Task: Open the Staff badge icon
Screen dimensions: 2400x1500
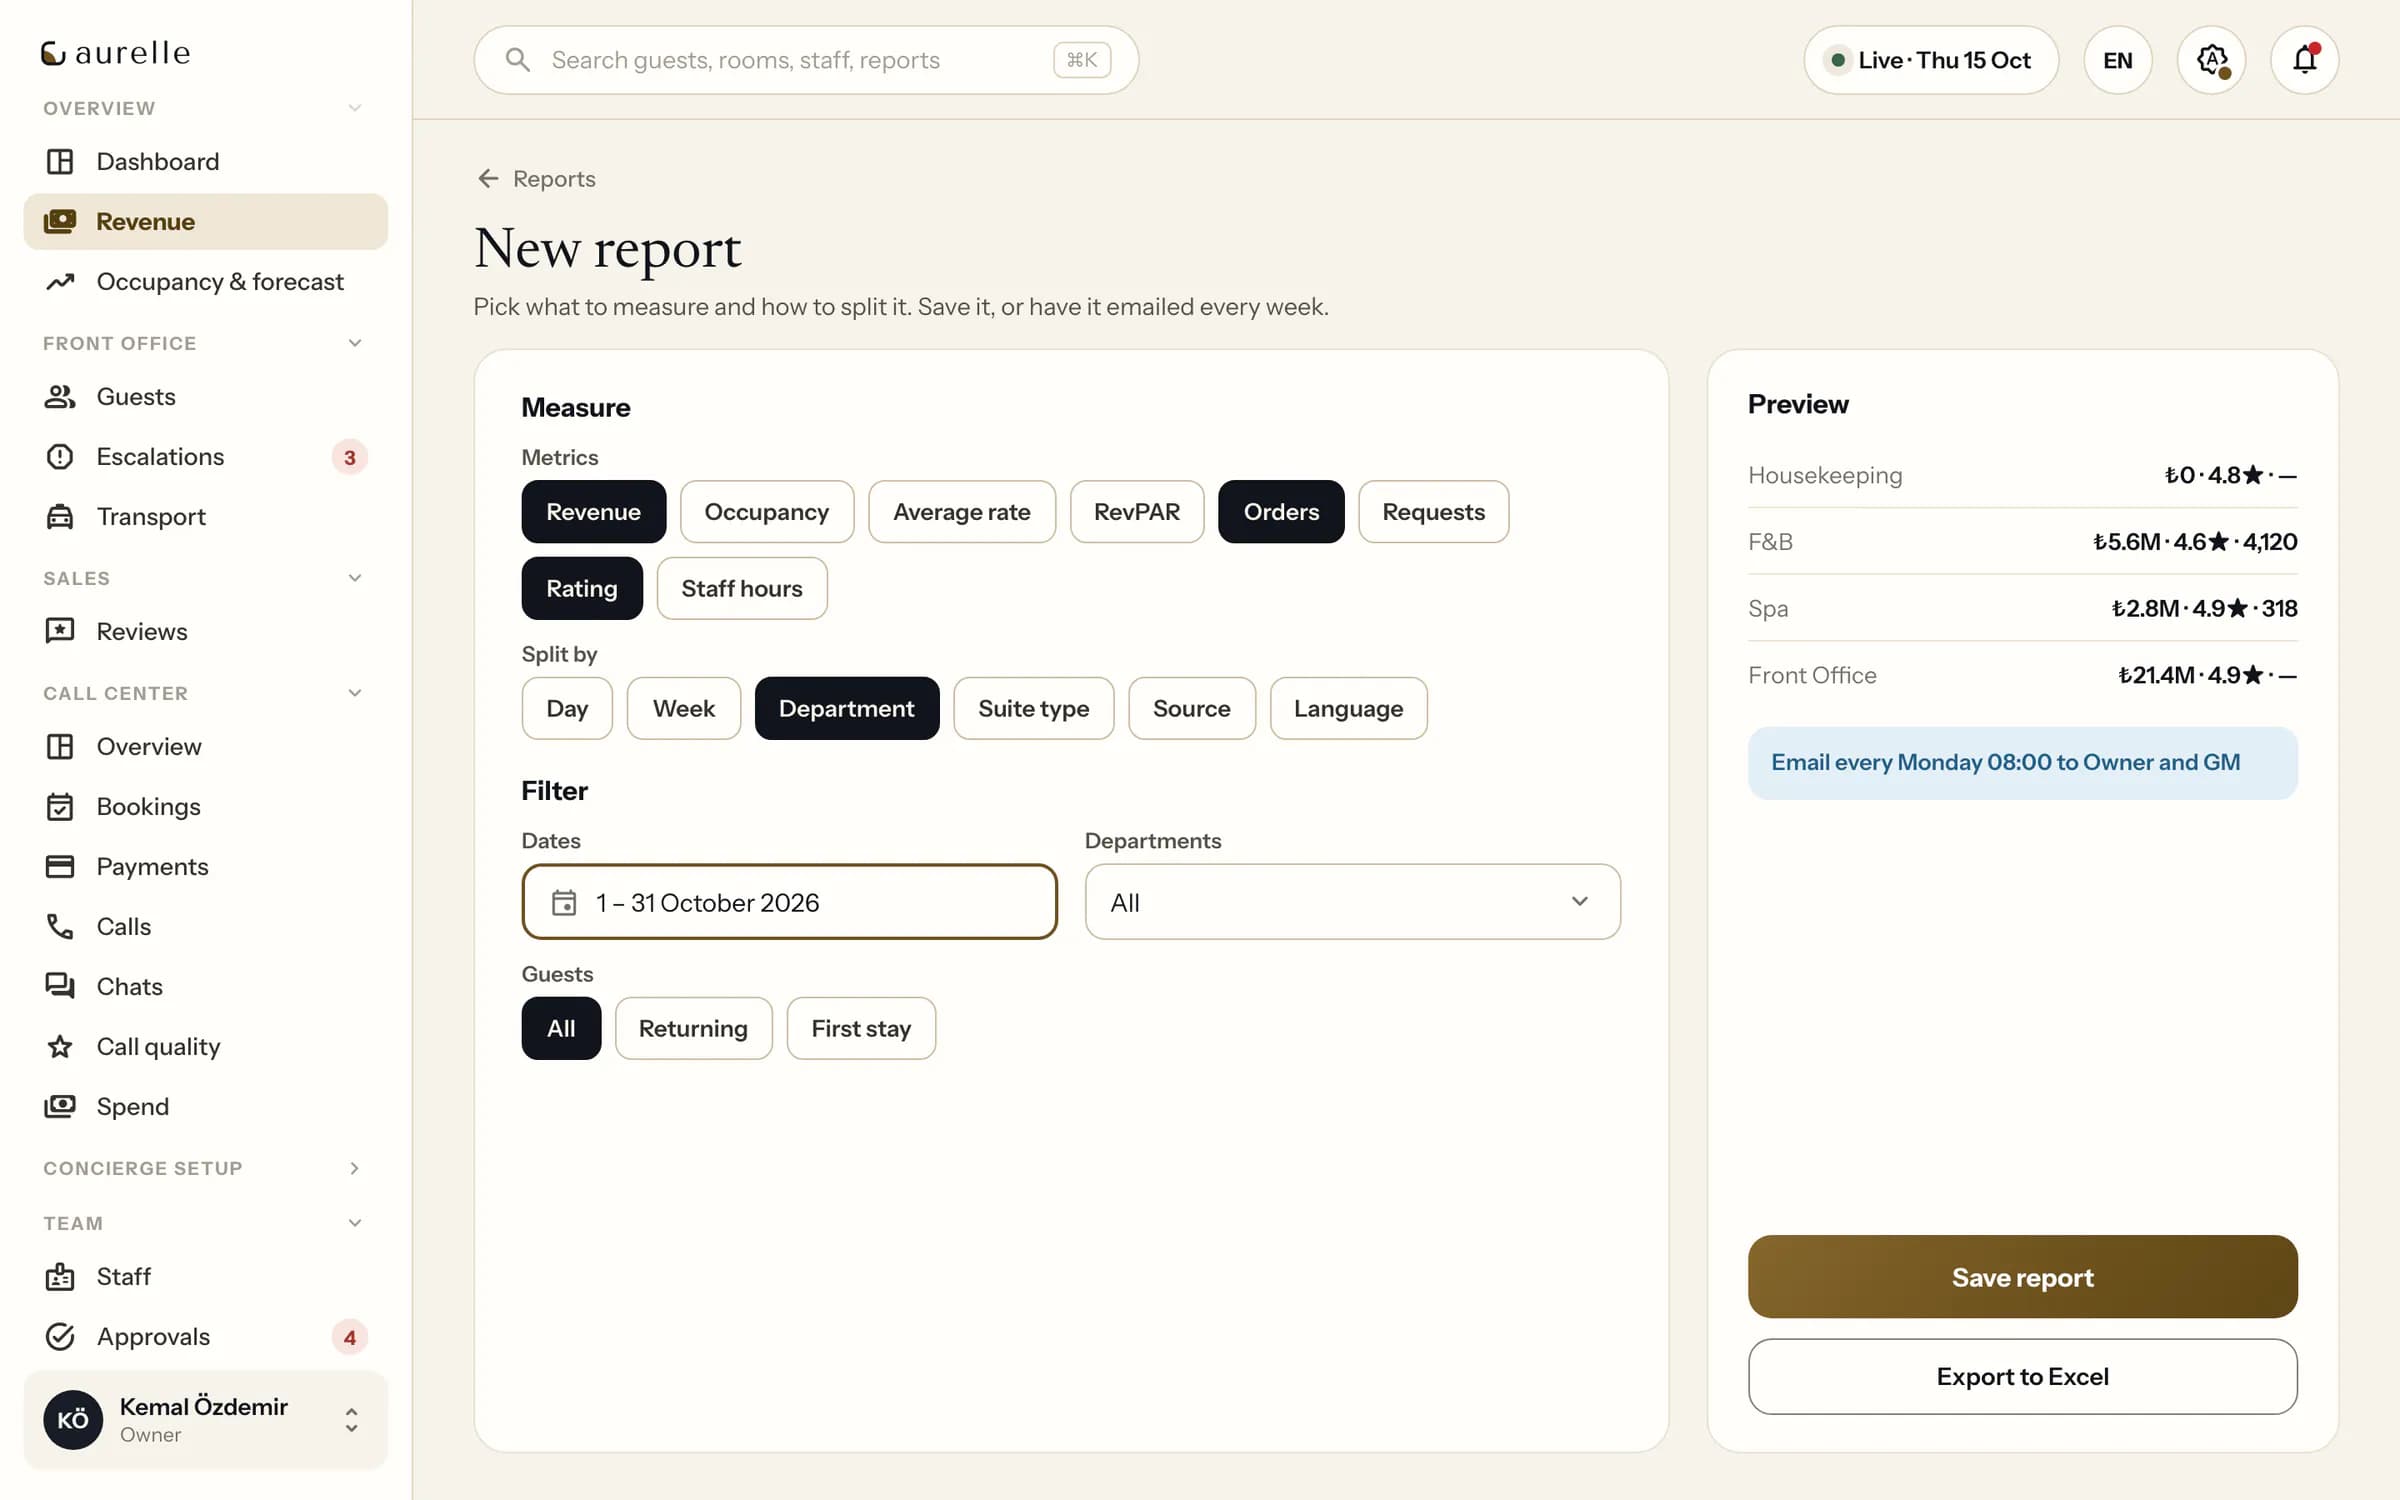Action: 60,1276
